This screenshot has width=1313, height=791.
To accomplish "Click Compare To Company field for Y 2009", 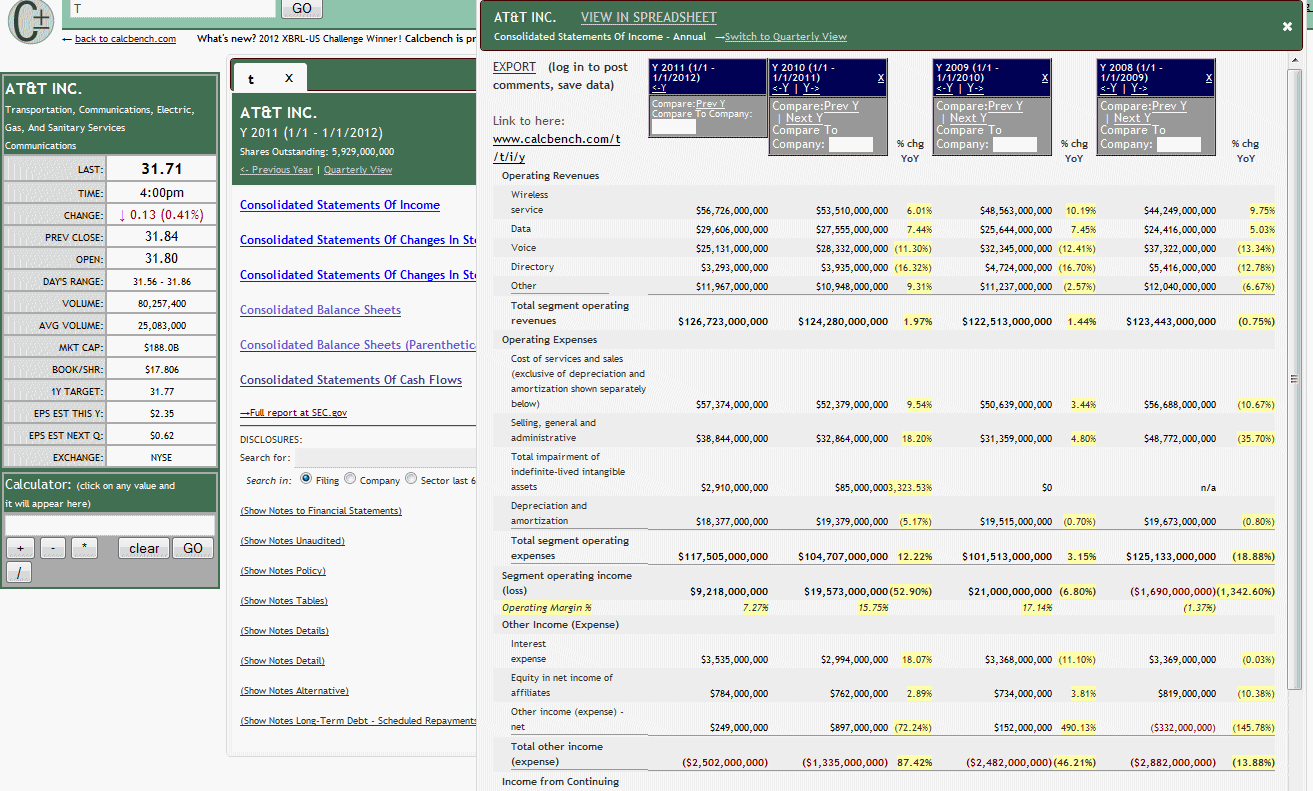I will [x=1015, y=144].
